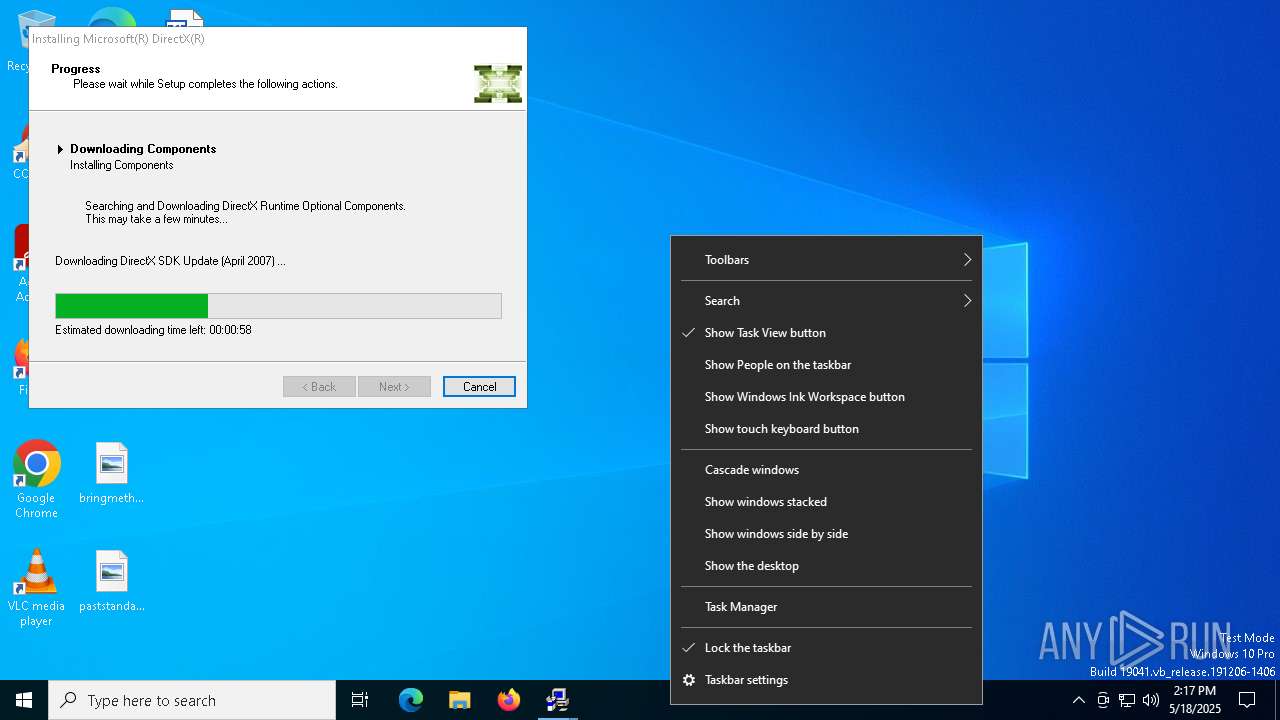The width and height of the screenshot is (1280, 720).
Task: Enable Show Windows Ink Workspace button
Action: (x=827, y=397)
